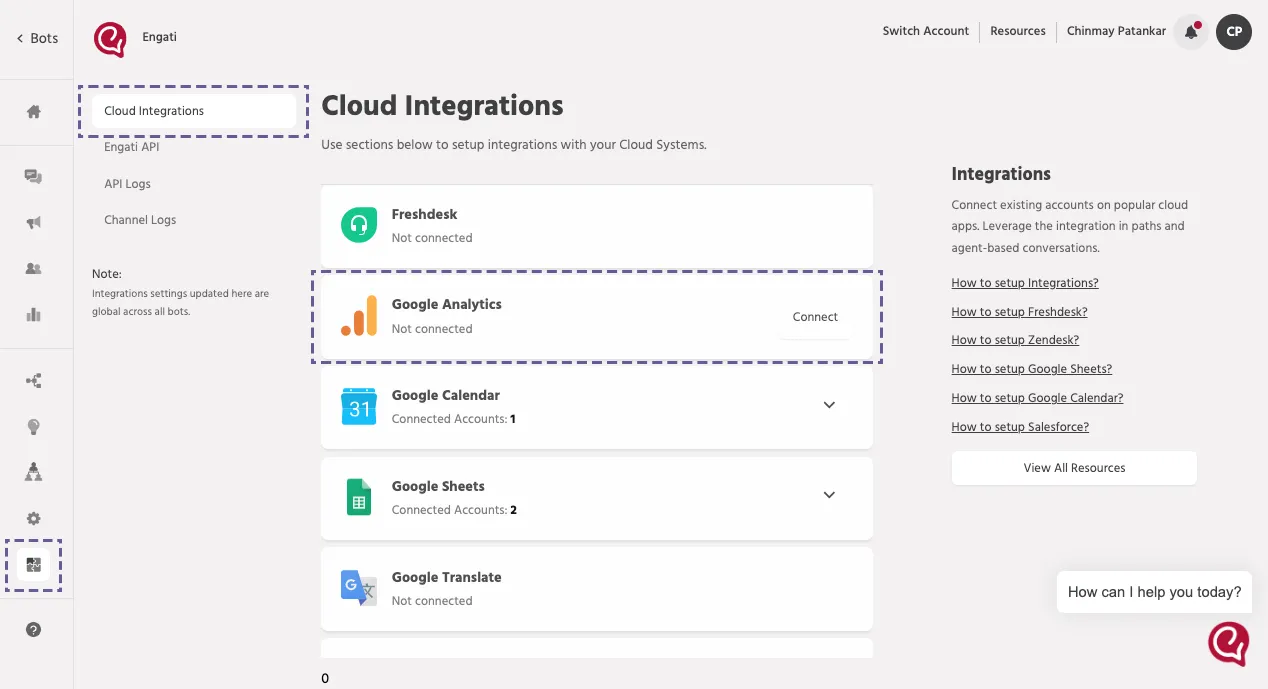Open Resources in header
The height and width of the screenshot is (689, 1268).
1018,31
